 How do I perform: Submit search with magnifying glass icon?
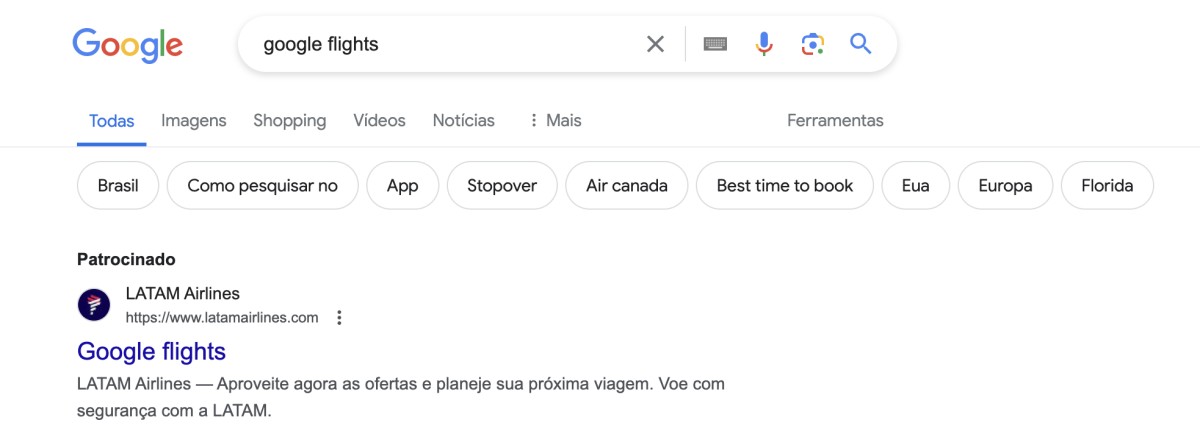point(860,44)
